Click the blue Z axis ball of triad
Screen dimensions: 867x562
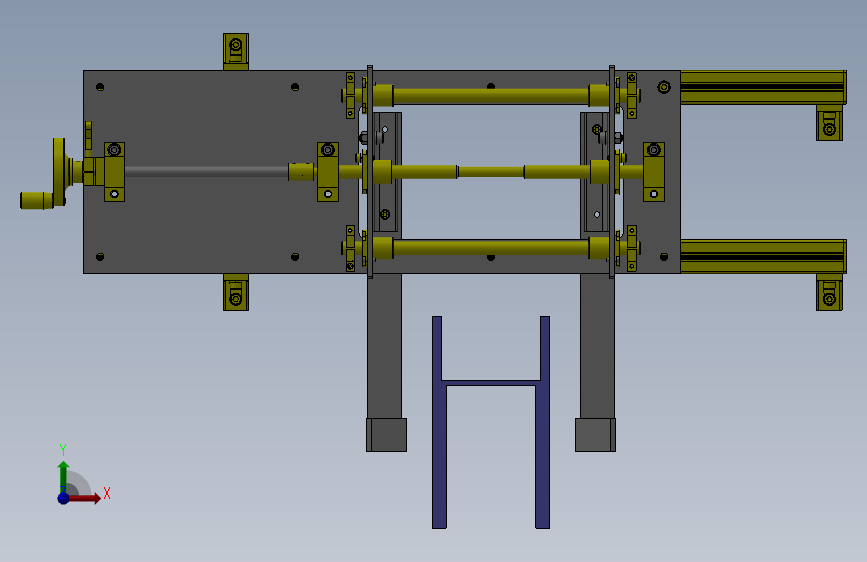pos(63,498)
